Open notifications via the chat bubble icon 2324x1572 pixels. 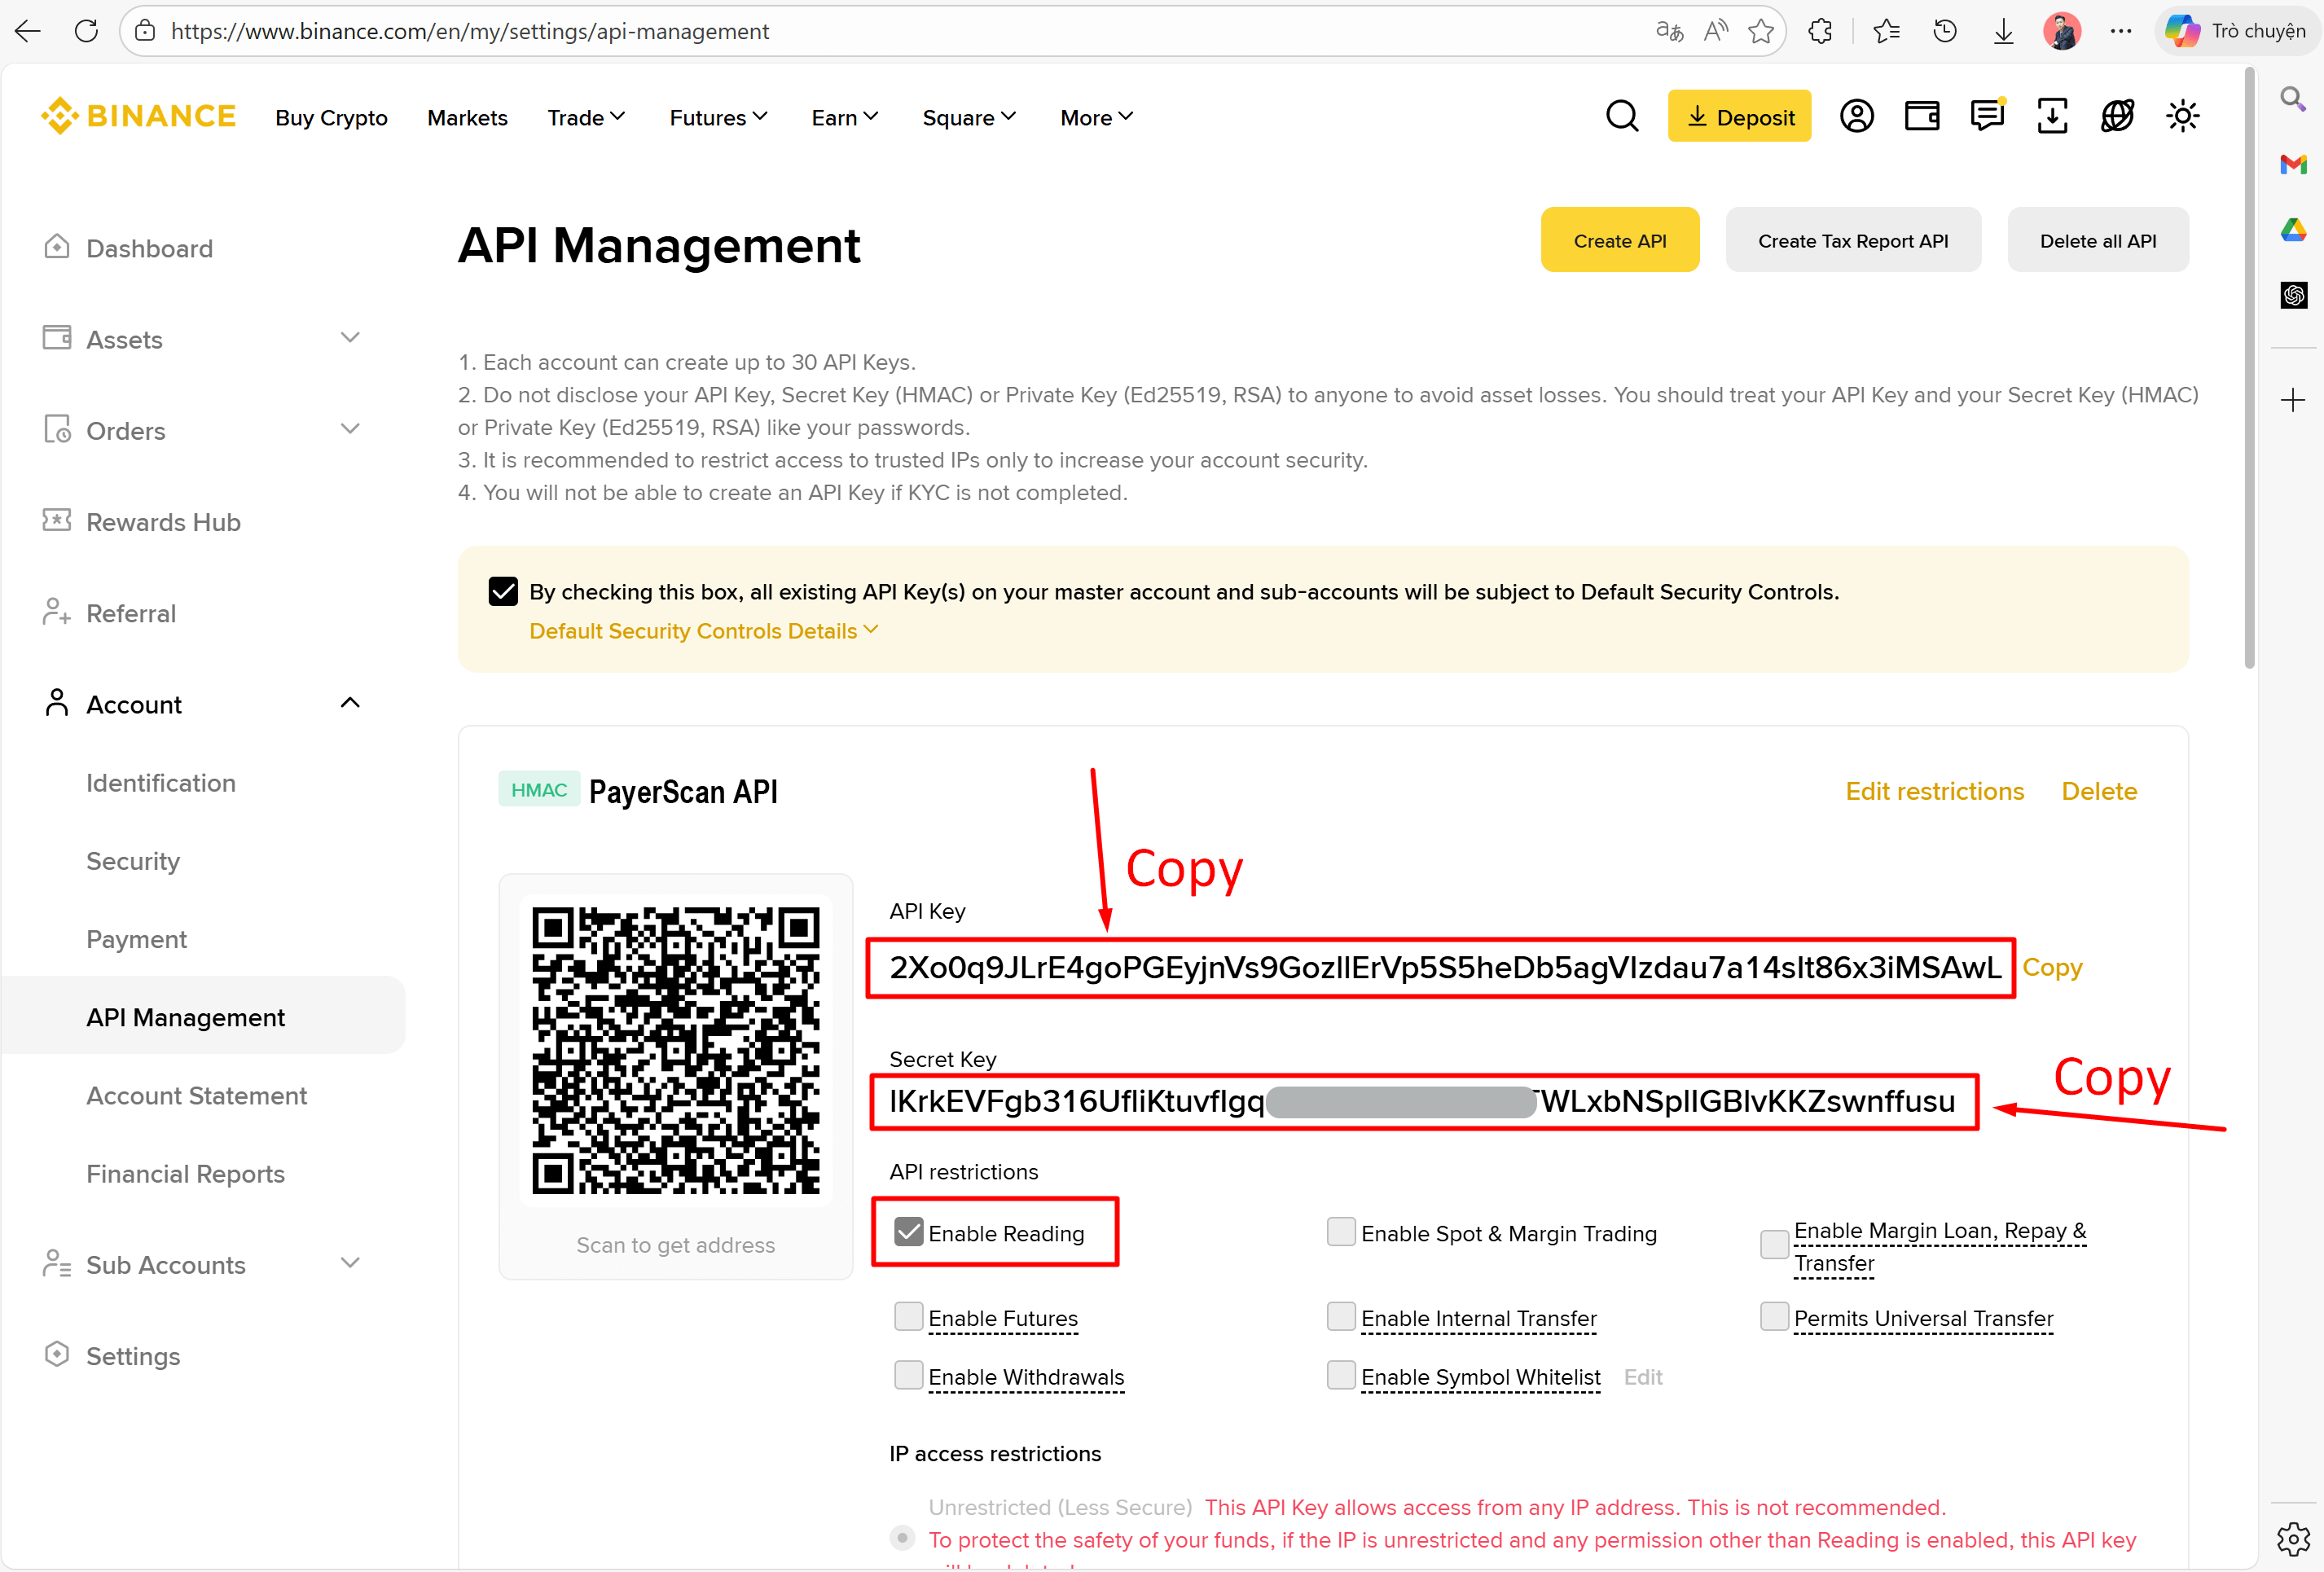(1987, 115)
